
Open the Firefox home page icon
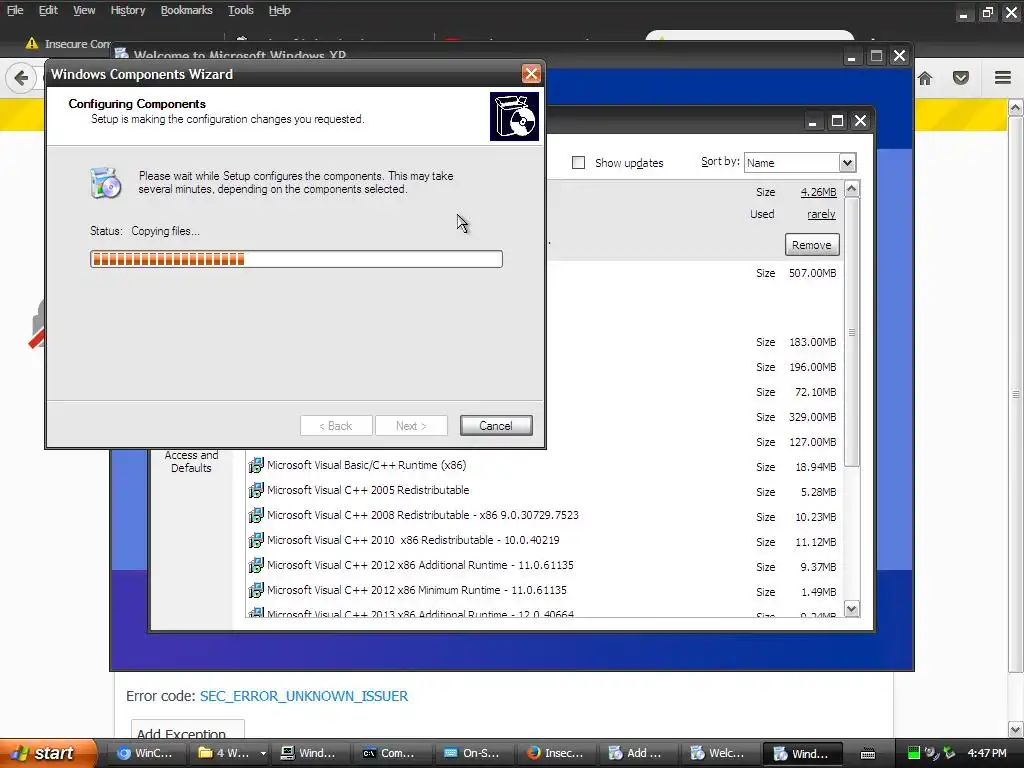(925, 78)
